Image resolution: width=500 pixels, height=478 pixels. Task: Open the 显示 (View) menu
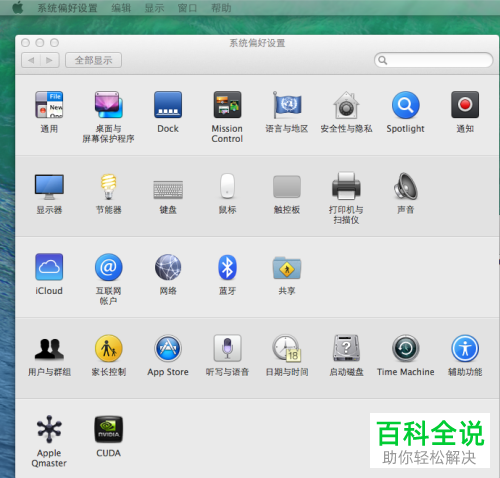coord(154,8)
